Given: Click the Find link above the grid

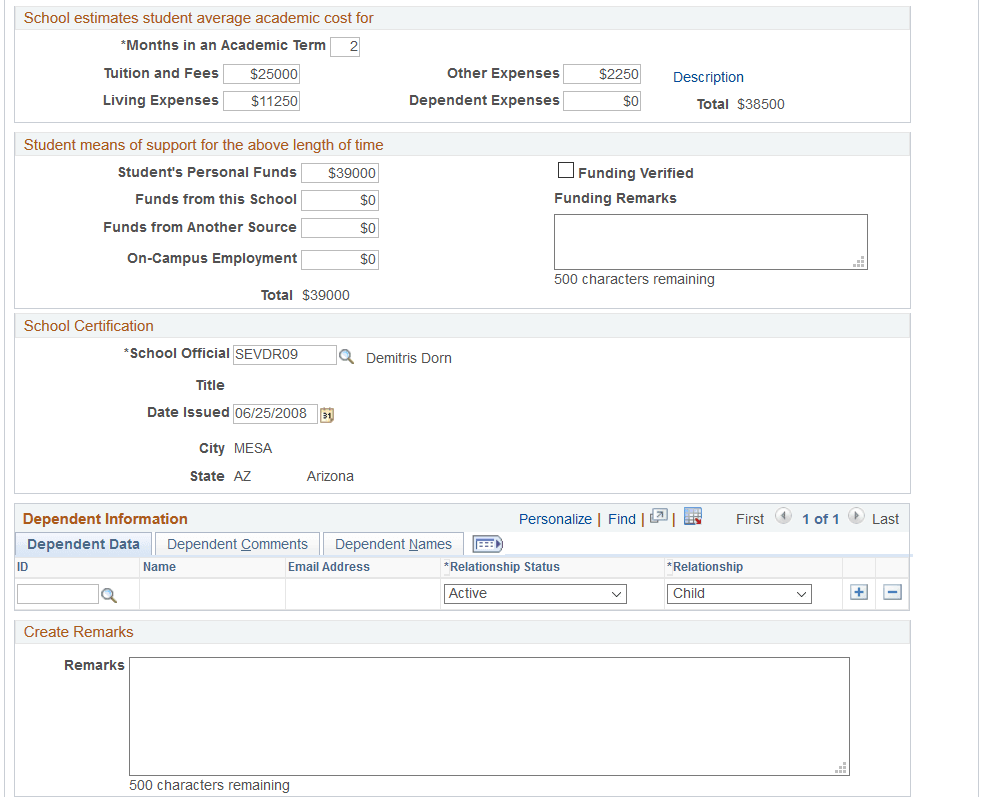Looking at the screenshot, I should click(x=621, y=518).
